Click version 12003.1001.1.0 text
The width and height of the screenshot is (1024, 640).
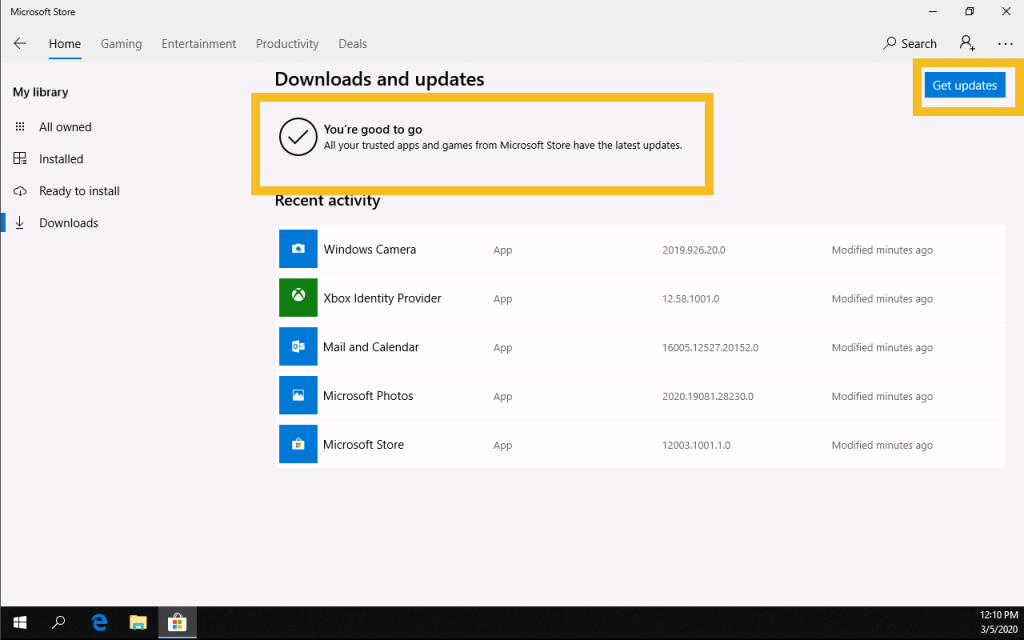[x=696, y=445]
